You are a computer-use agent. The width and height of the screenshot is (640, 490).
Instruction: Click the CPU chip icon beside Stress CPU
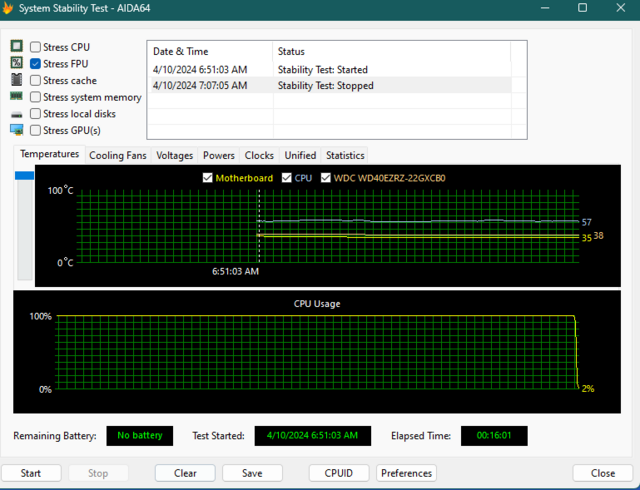pyautogui.click(x=16, y=47)
